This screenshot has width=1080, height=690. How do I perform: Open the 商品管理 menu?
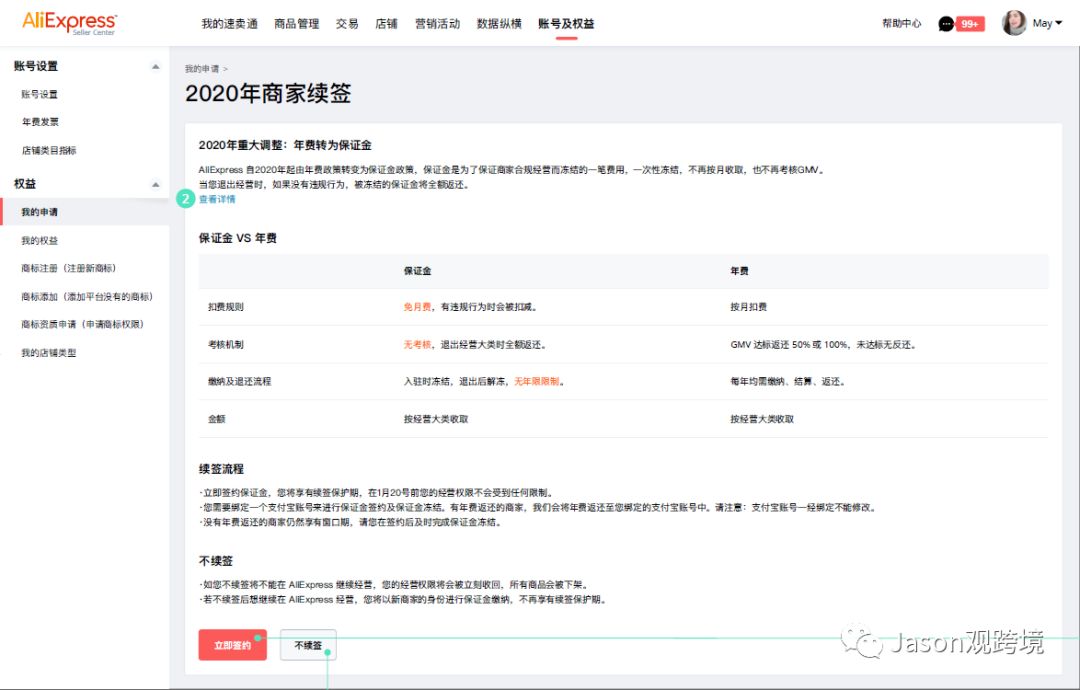click(x=296, y=23)
